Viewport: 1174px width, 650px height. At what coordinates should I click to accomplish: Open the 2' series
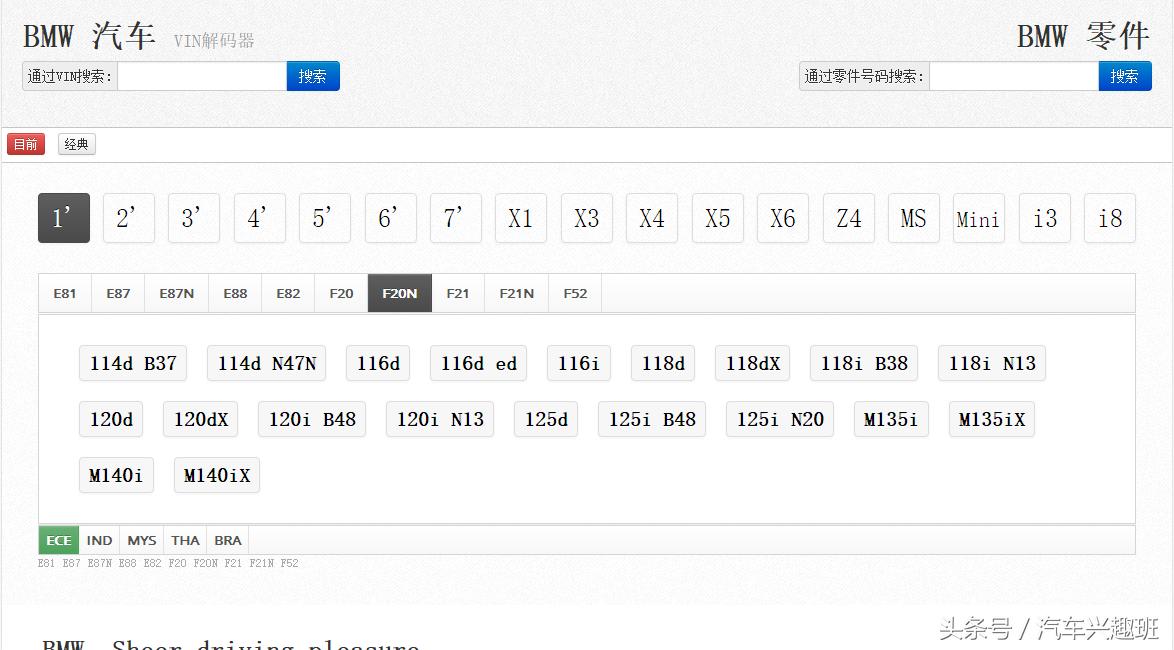pos(129,218)
